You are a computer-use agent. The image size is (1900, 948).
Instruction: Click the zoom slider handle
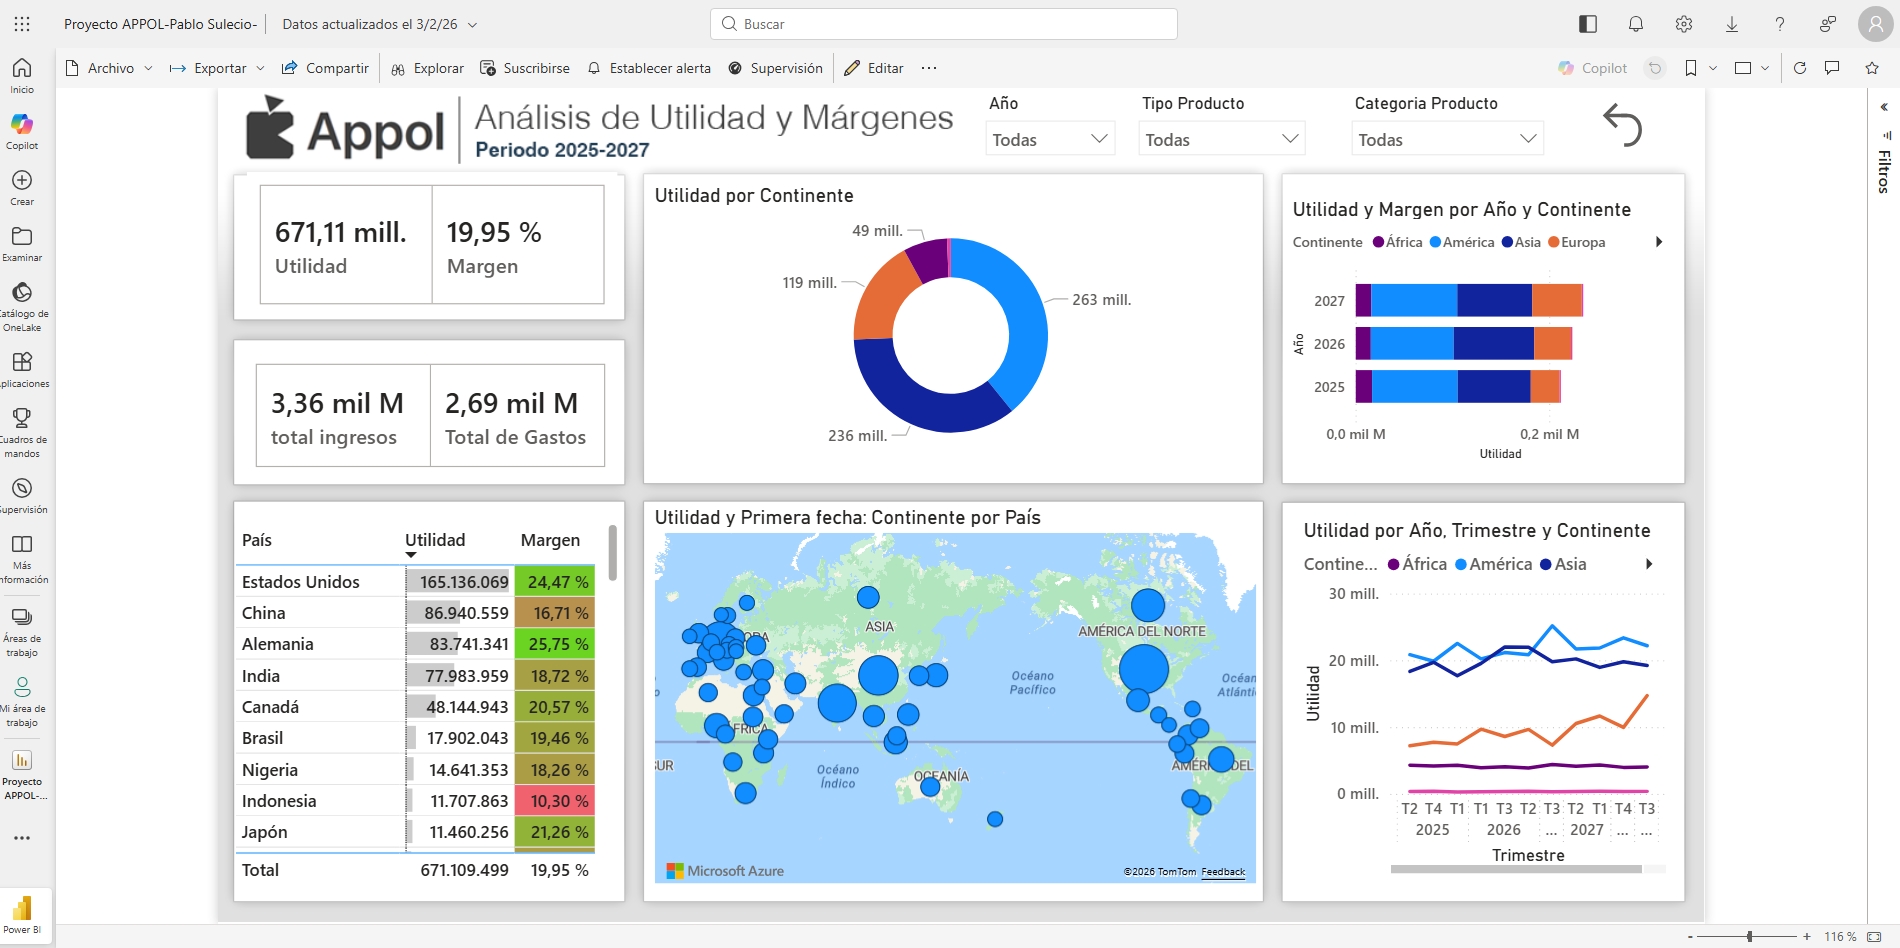[1749, 937]
